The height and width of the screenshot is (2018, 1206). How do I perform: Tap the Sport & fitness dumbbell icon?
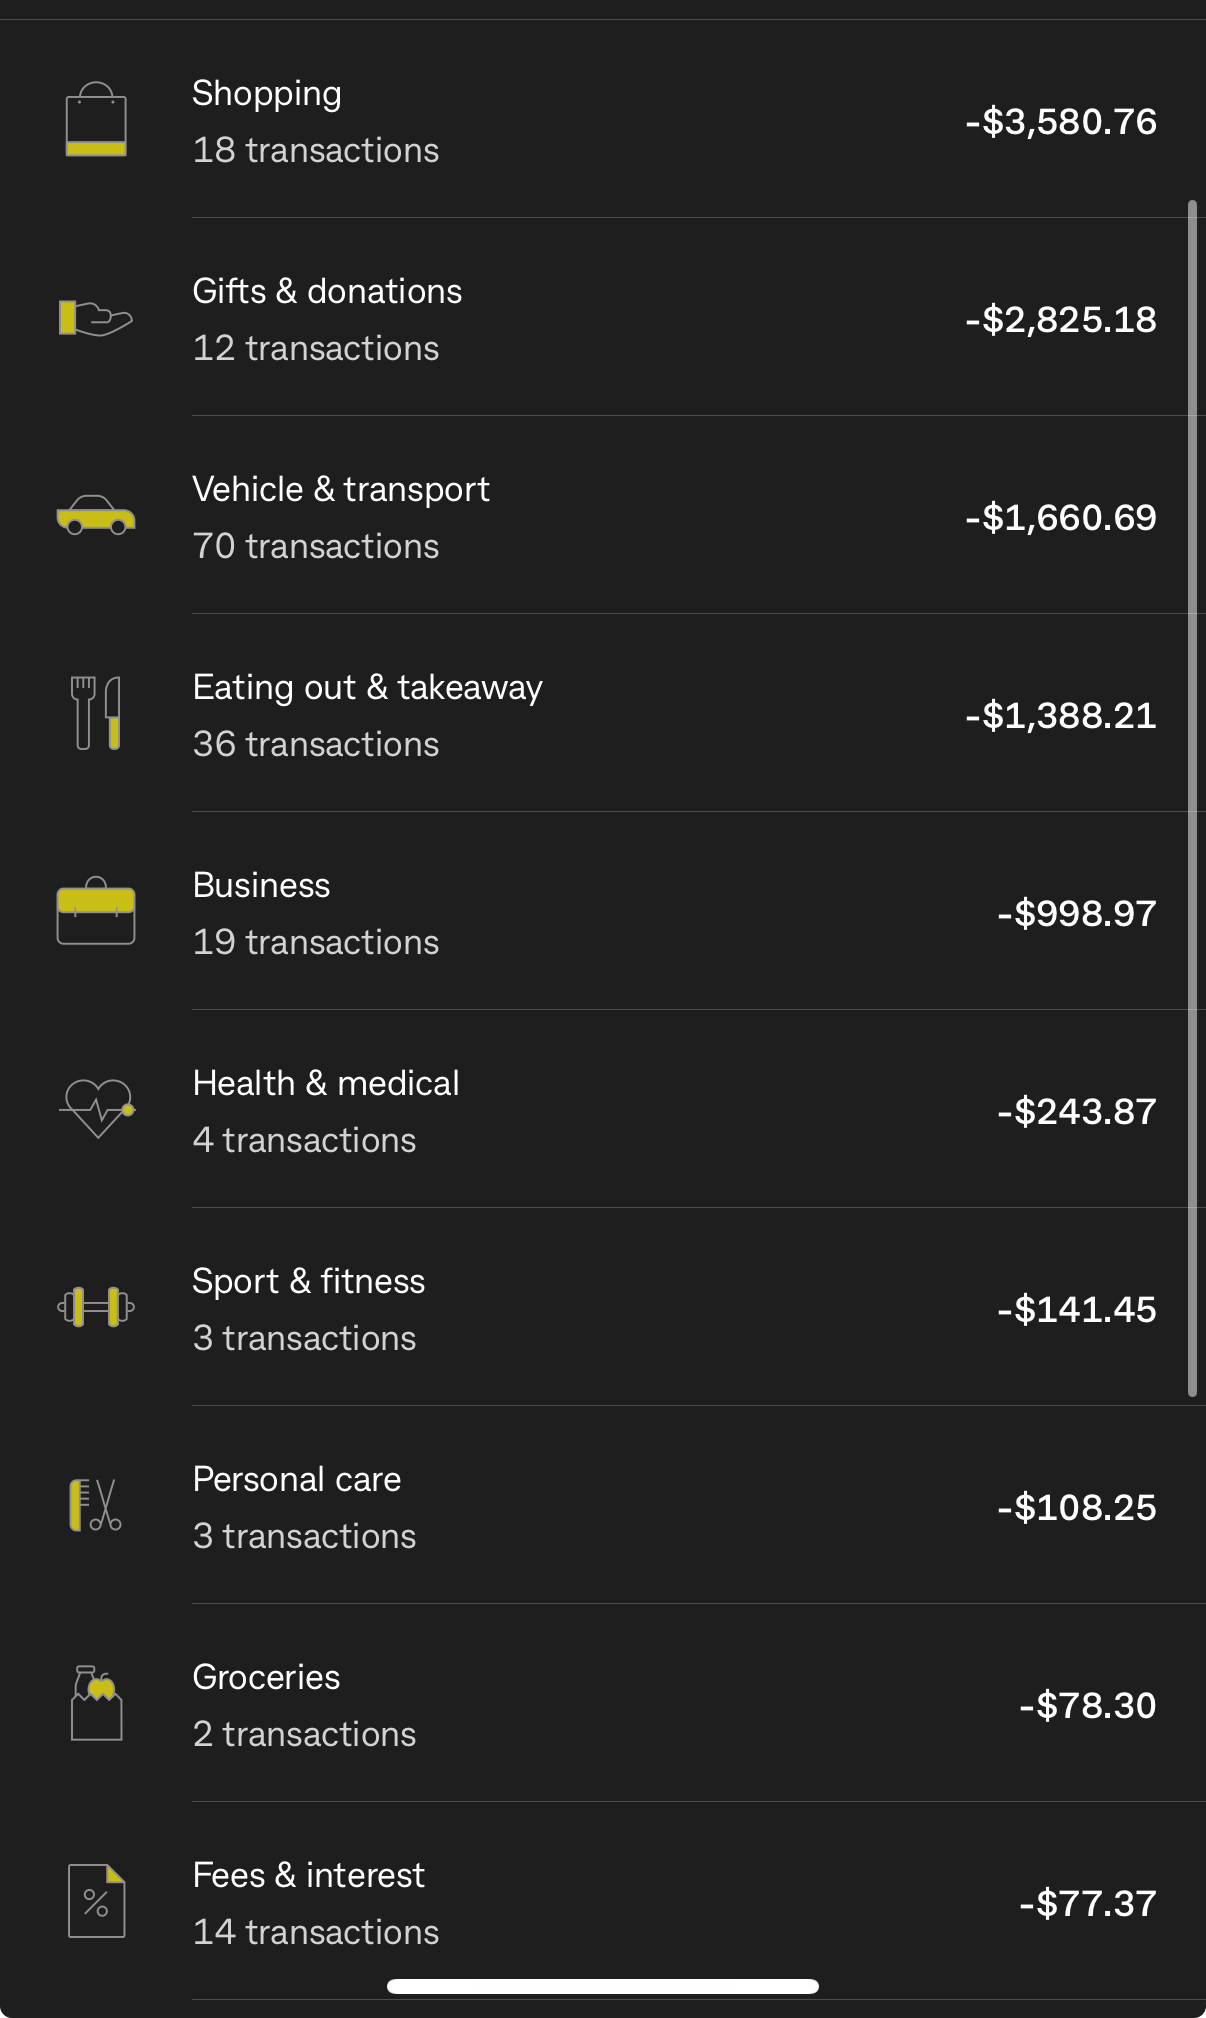coord(96,1307)
